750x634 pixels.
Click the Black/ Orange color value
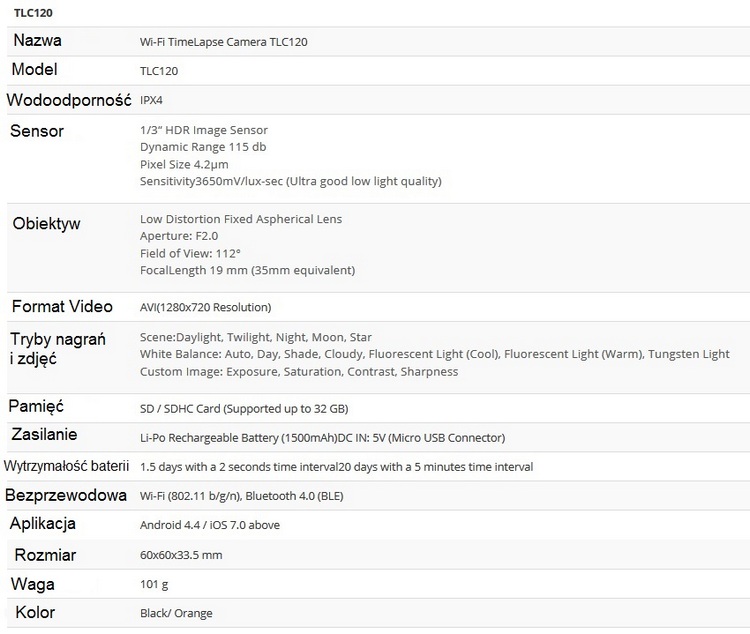176,613
